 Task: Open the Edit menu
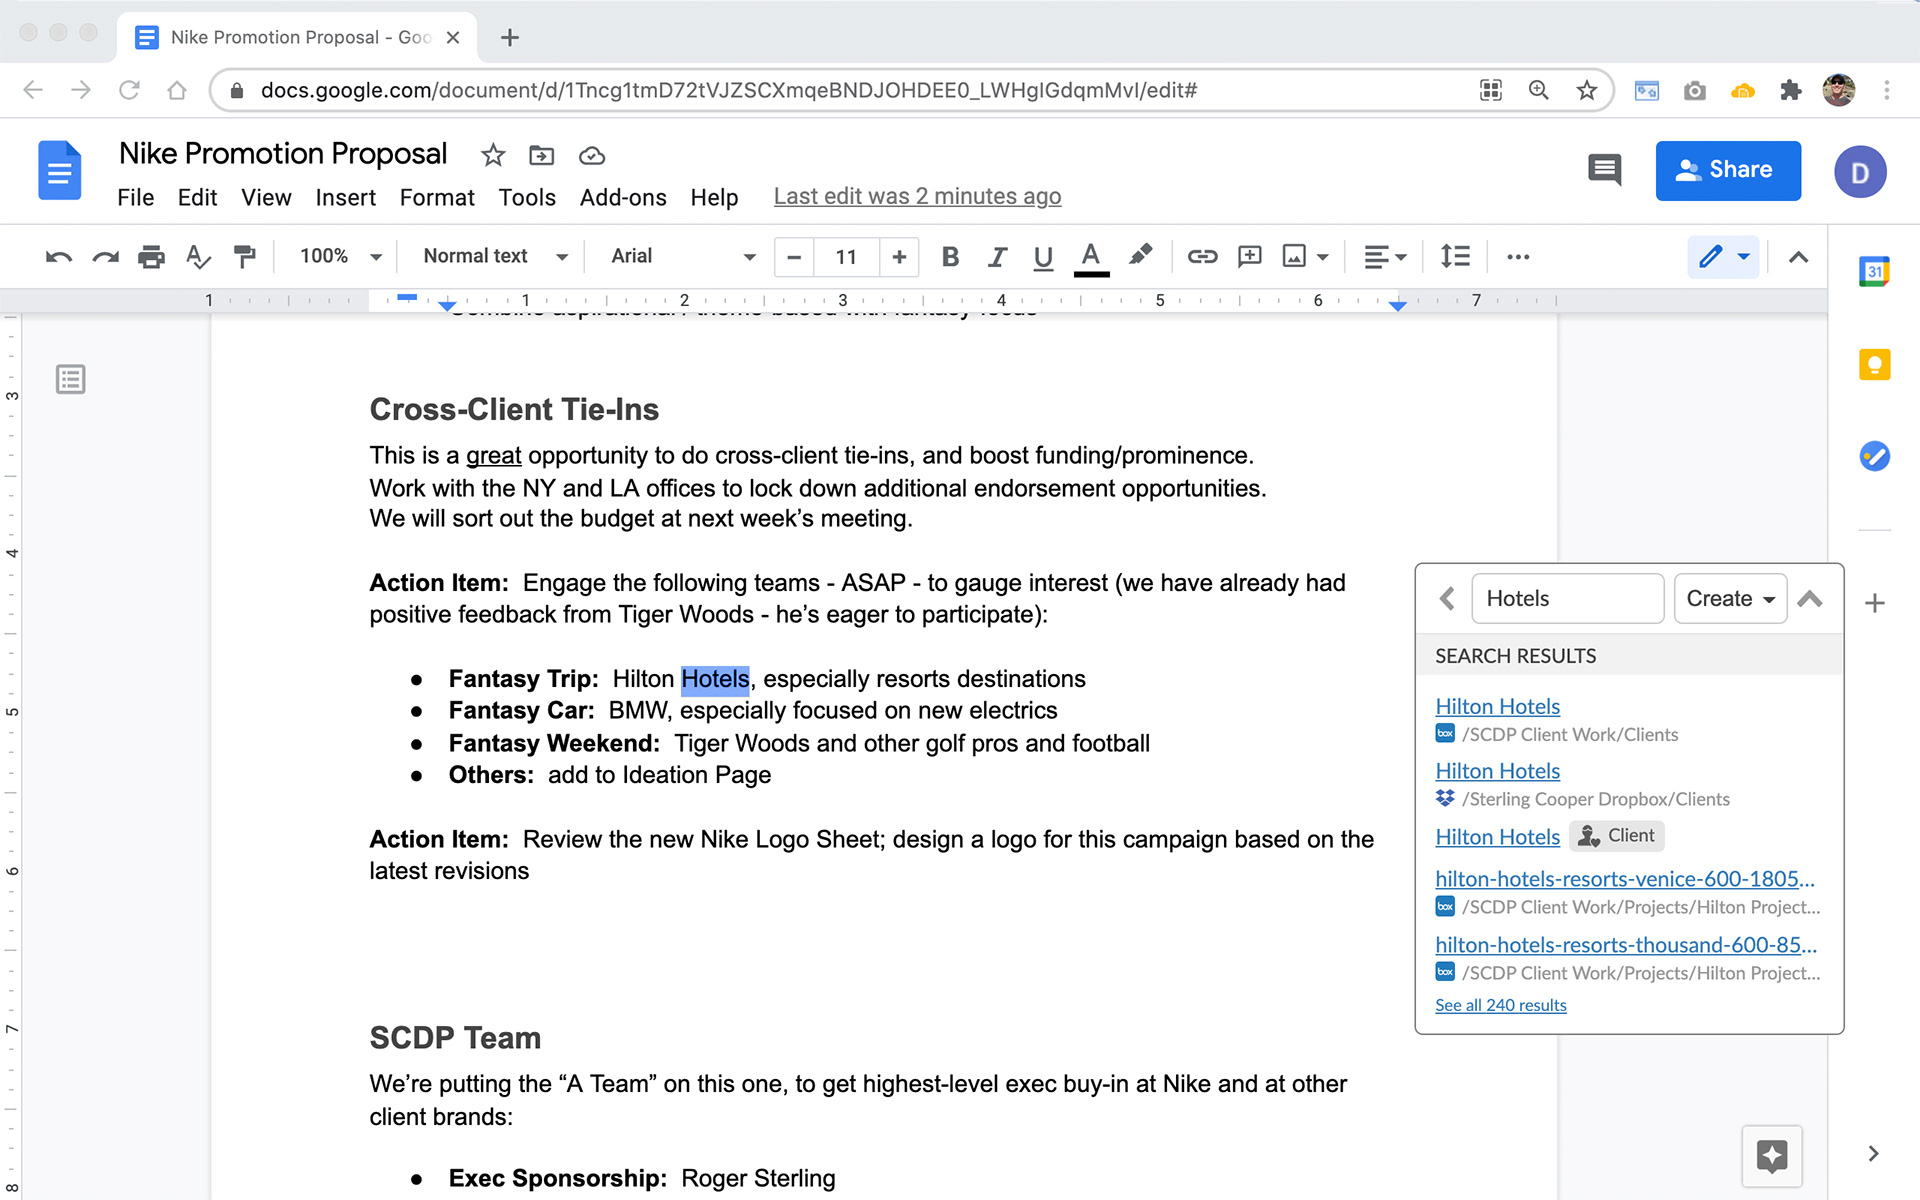[197, 197]
